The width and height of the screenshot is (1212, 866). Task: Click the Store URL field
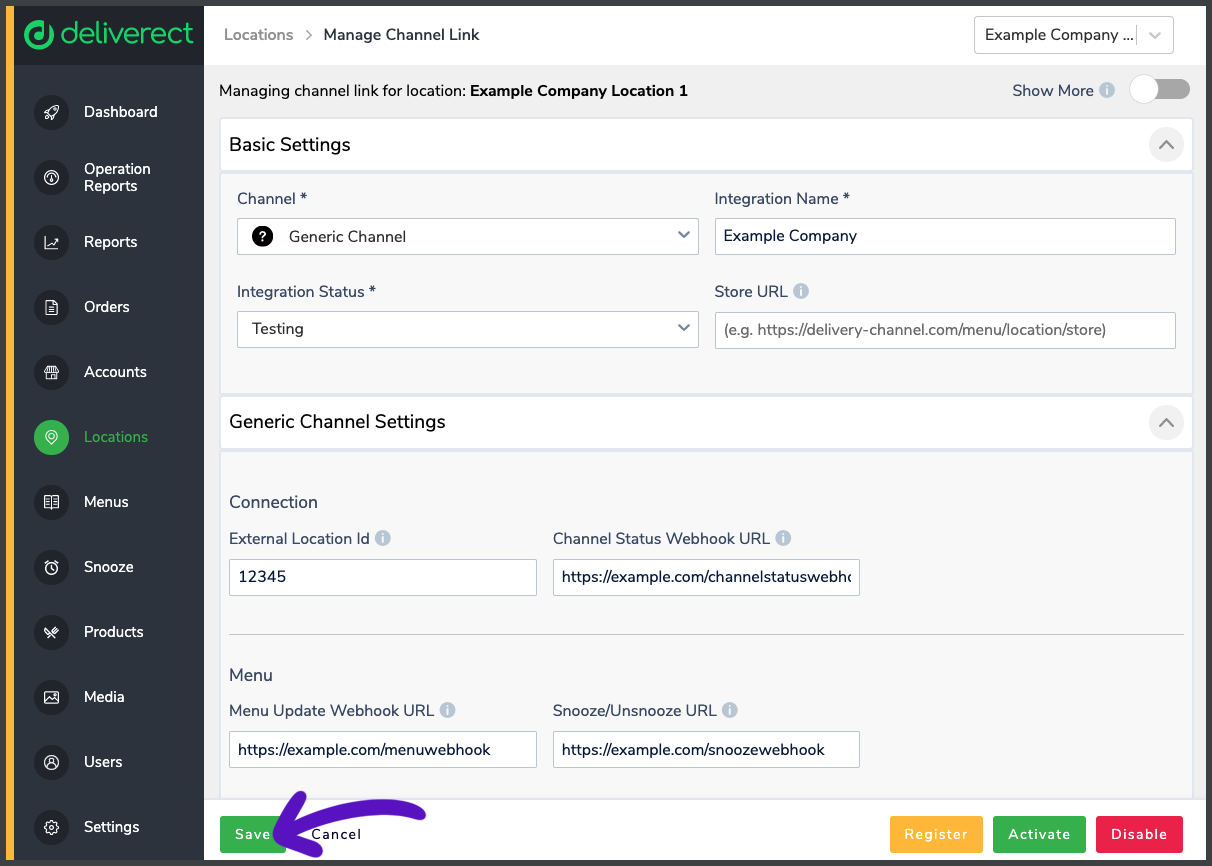click(945, 330)
